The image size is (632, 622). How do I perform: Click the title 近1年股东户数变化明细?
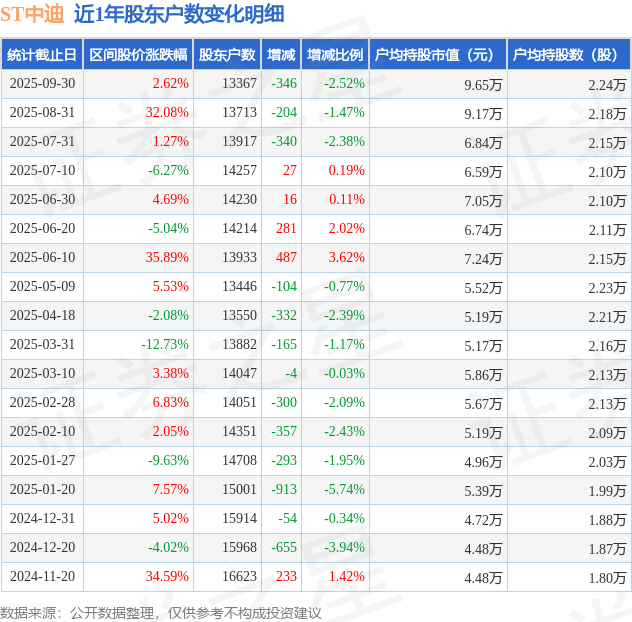pos(179,14)
